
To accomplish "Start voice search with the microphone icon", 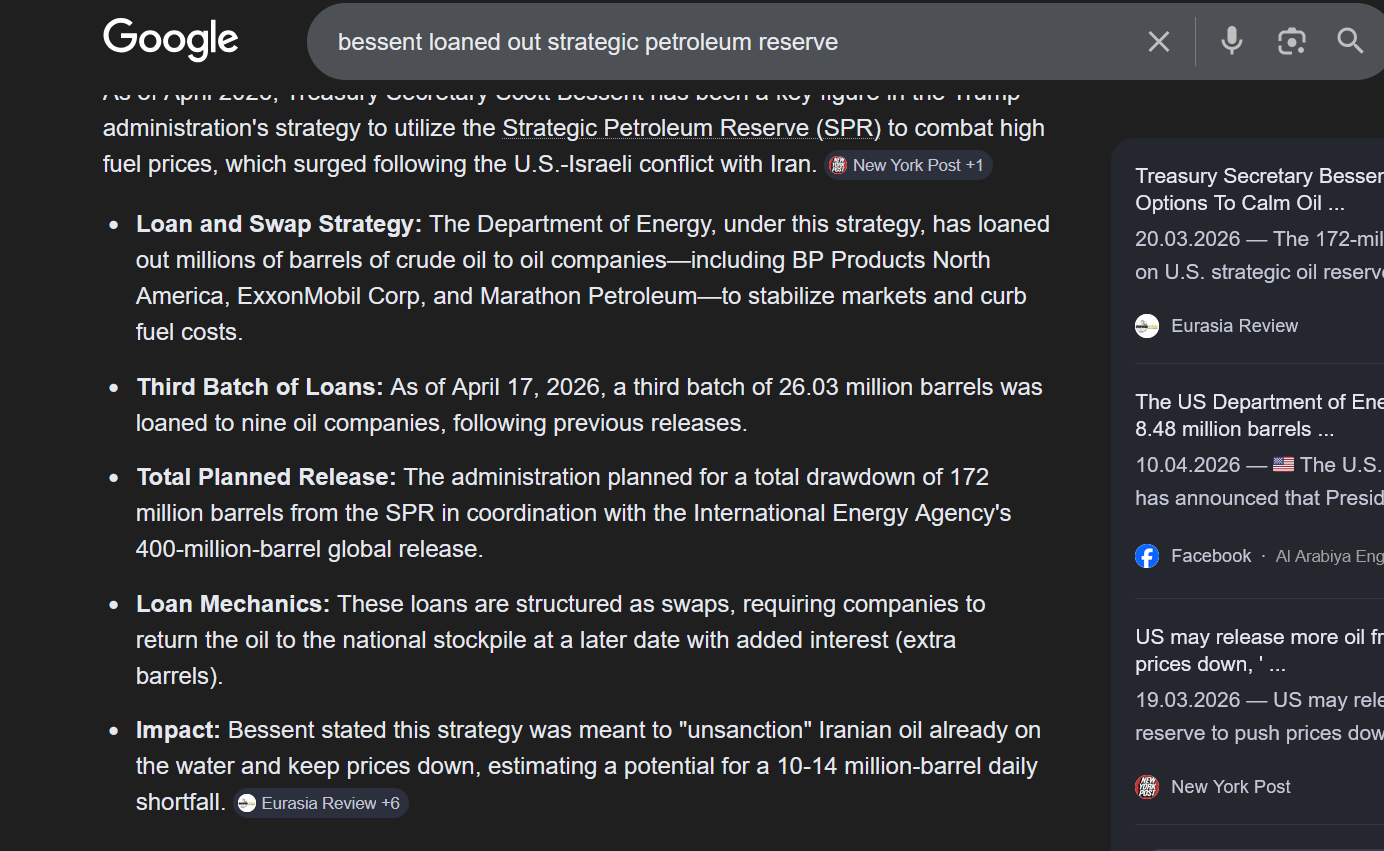I will coord(1232,41).
